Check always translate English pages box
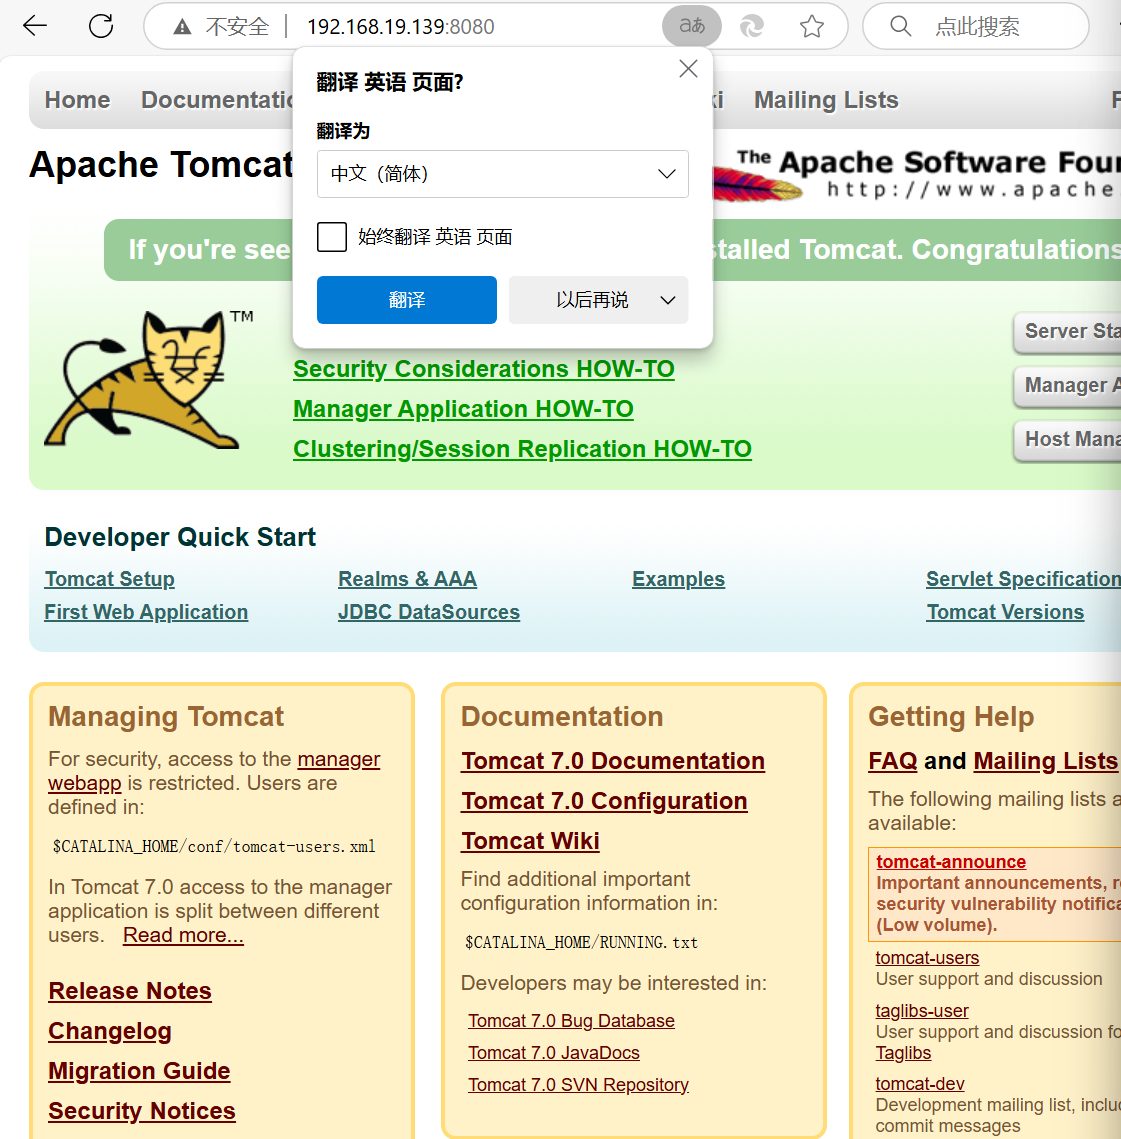1121x1139 pixels. click(x=332, y=237)
